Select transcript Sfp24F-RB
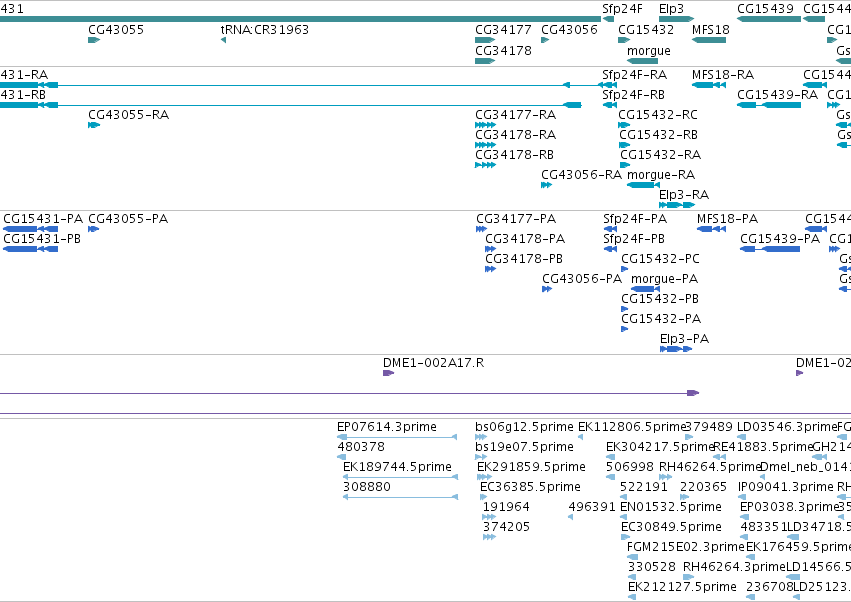This screenshot has height=602, width=851. coord(633,95)
